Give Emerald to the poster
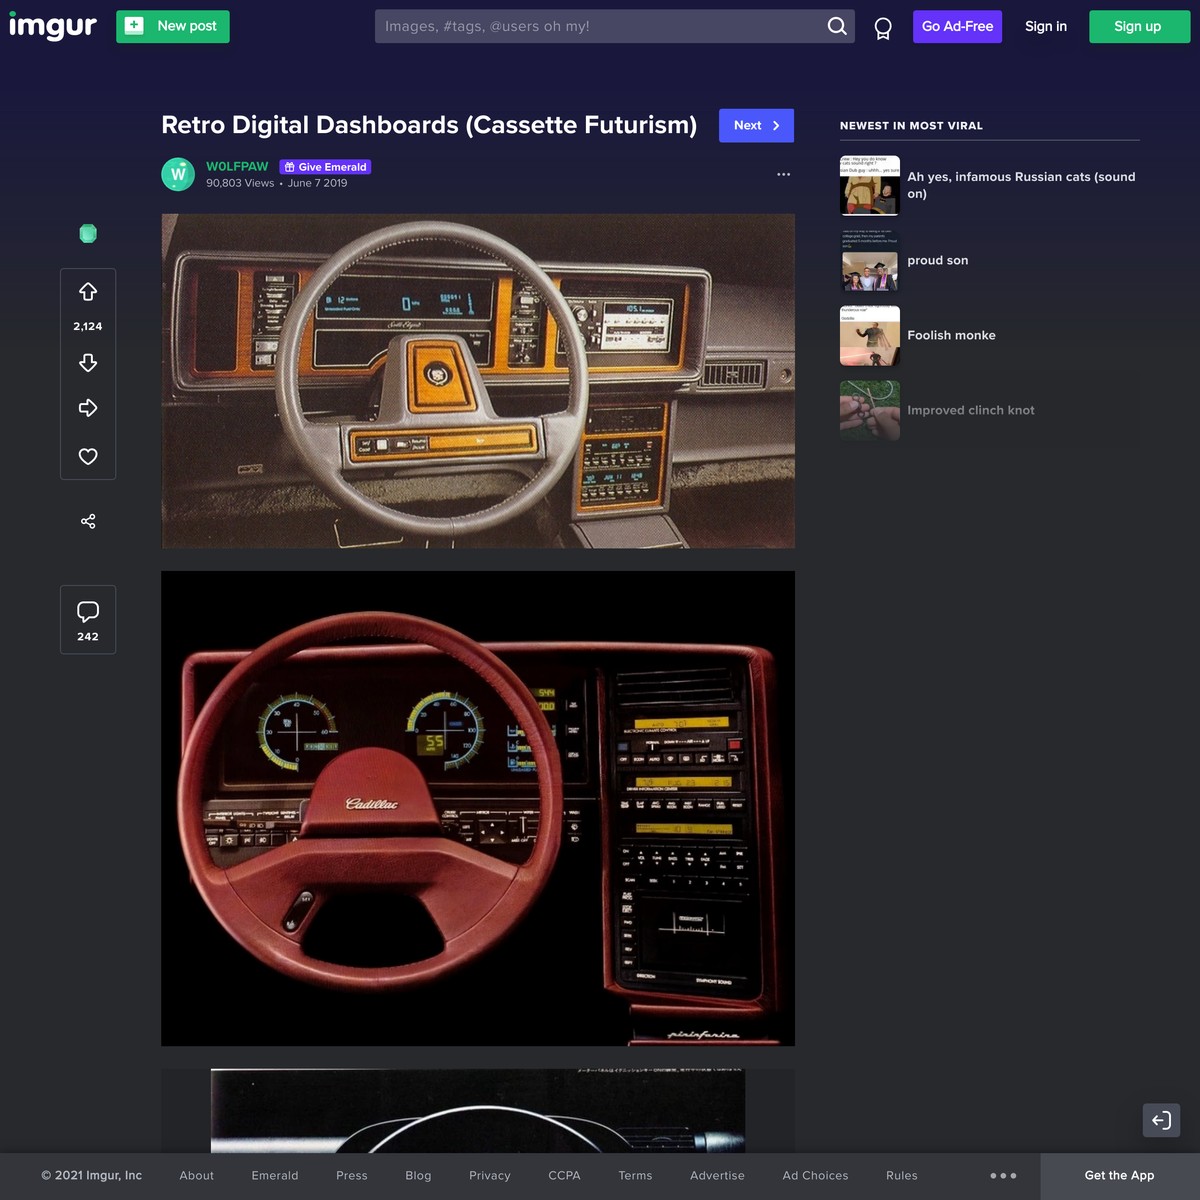Screen dimensions: 1200x1200 pyautogui.click(x=325, y=167)
